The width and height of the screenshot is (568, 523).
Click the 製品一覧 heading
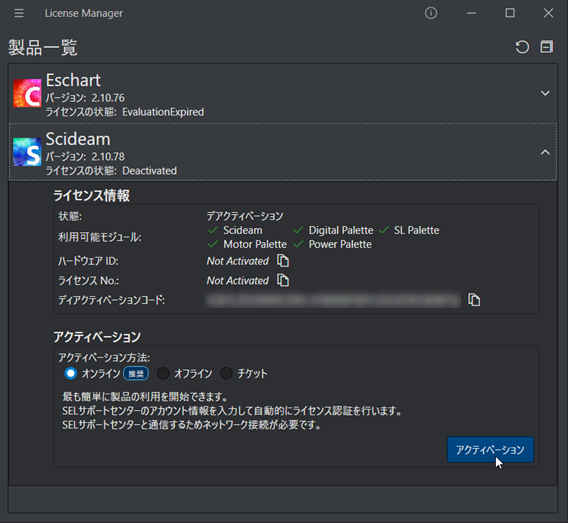pyautogui.click(x=43, y=47)
